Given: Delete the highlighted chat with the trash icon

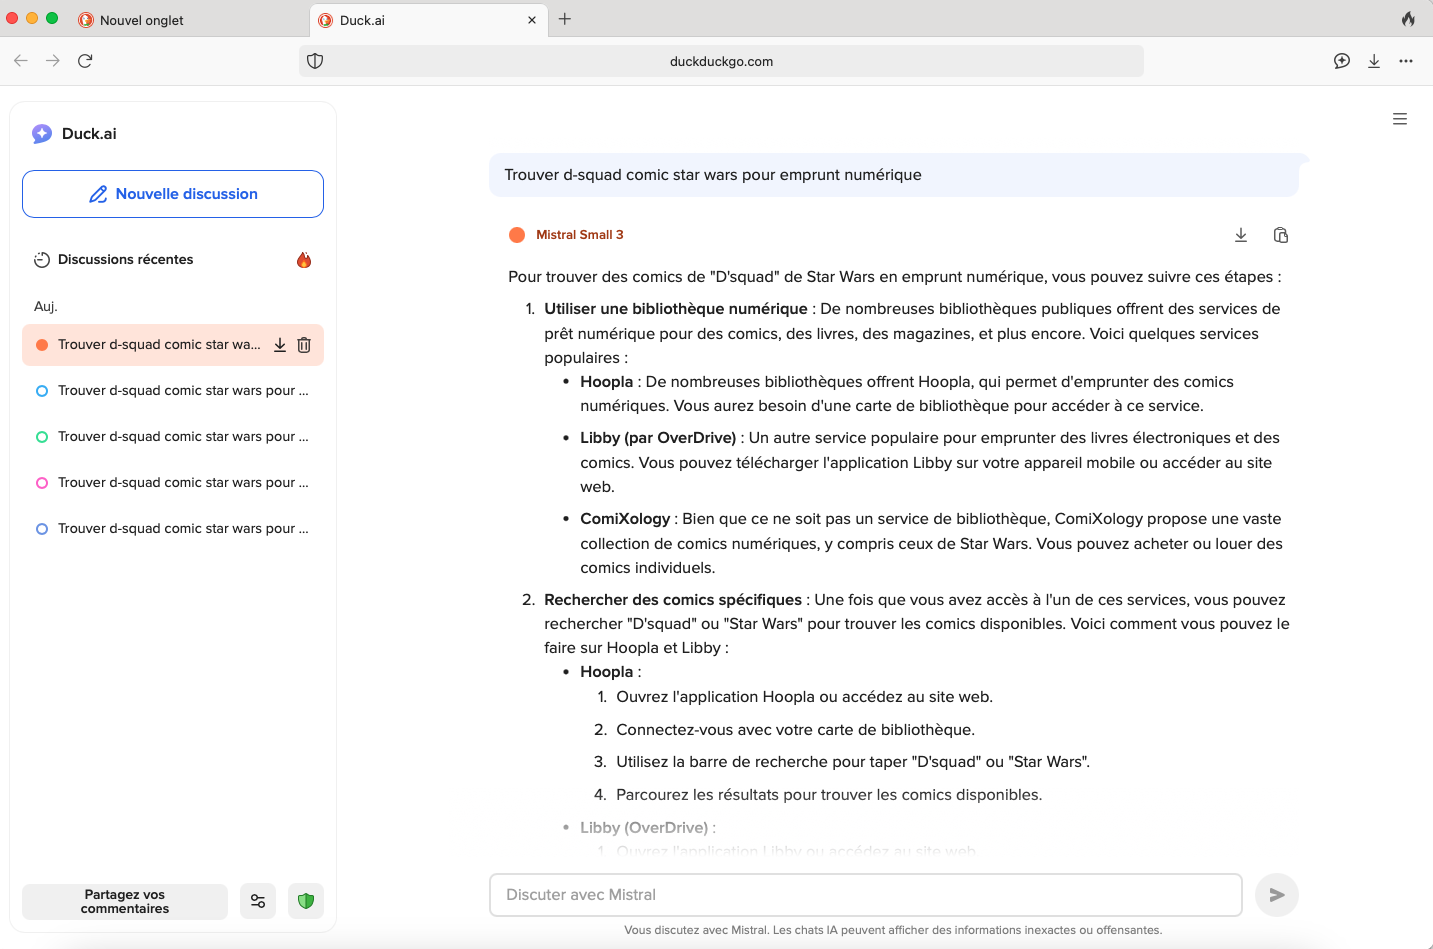Looking at the screenshot, I should coord(304,345).
